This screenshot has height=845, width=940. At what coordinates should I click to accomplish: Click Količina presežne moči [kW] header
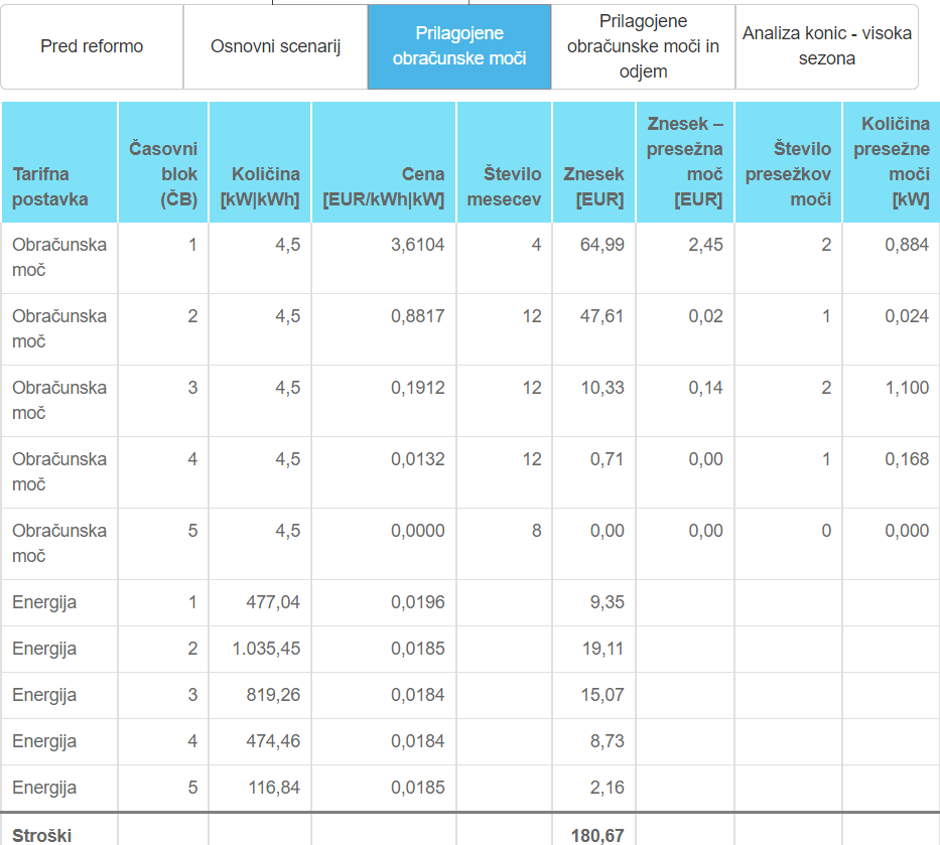891,161
